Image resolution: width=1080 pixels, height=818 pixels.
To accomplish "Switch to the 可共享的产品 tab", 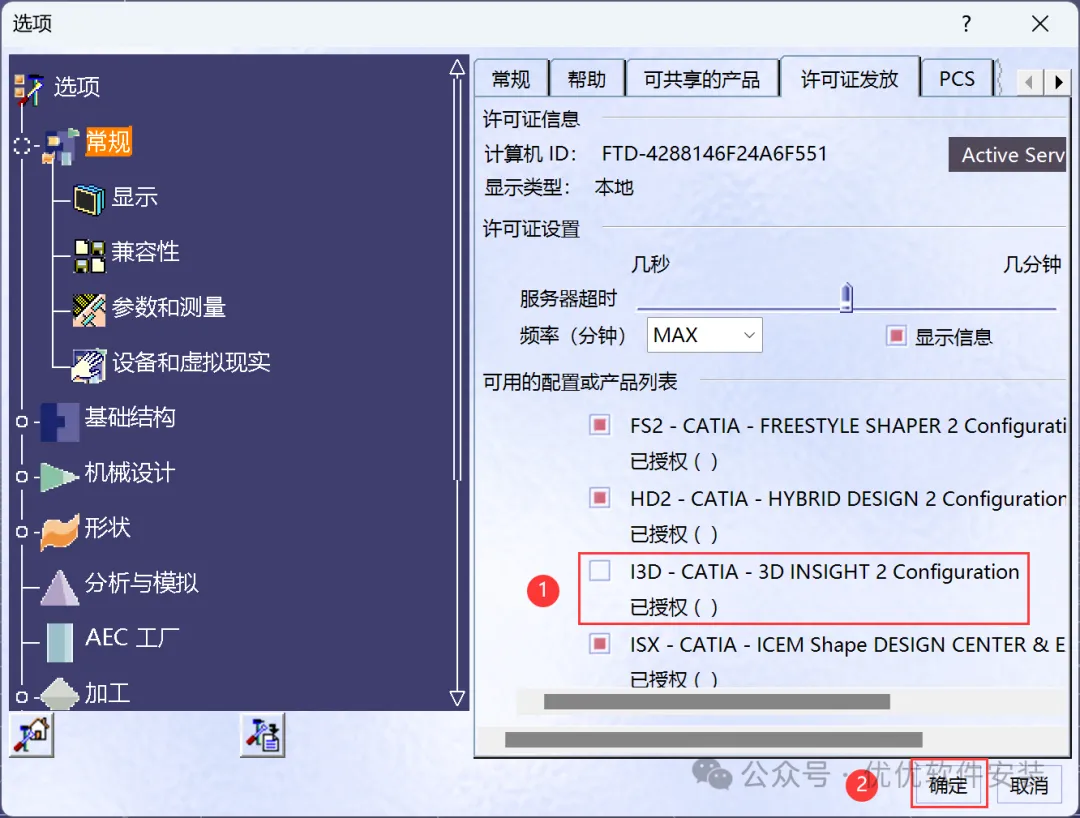I will click(702, 78).
